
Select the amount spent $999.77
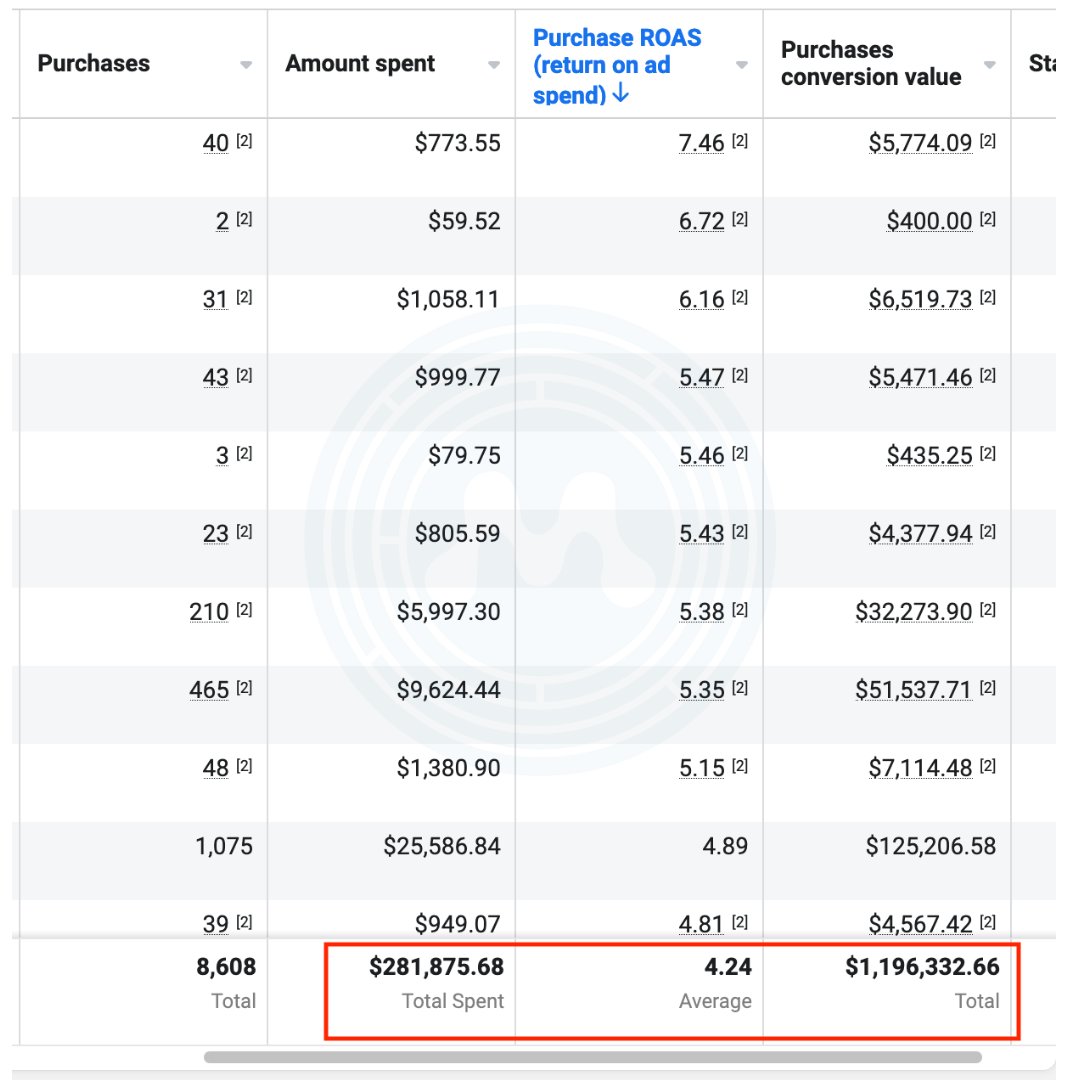click(x=457, y=377)
